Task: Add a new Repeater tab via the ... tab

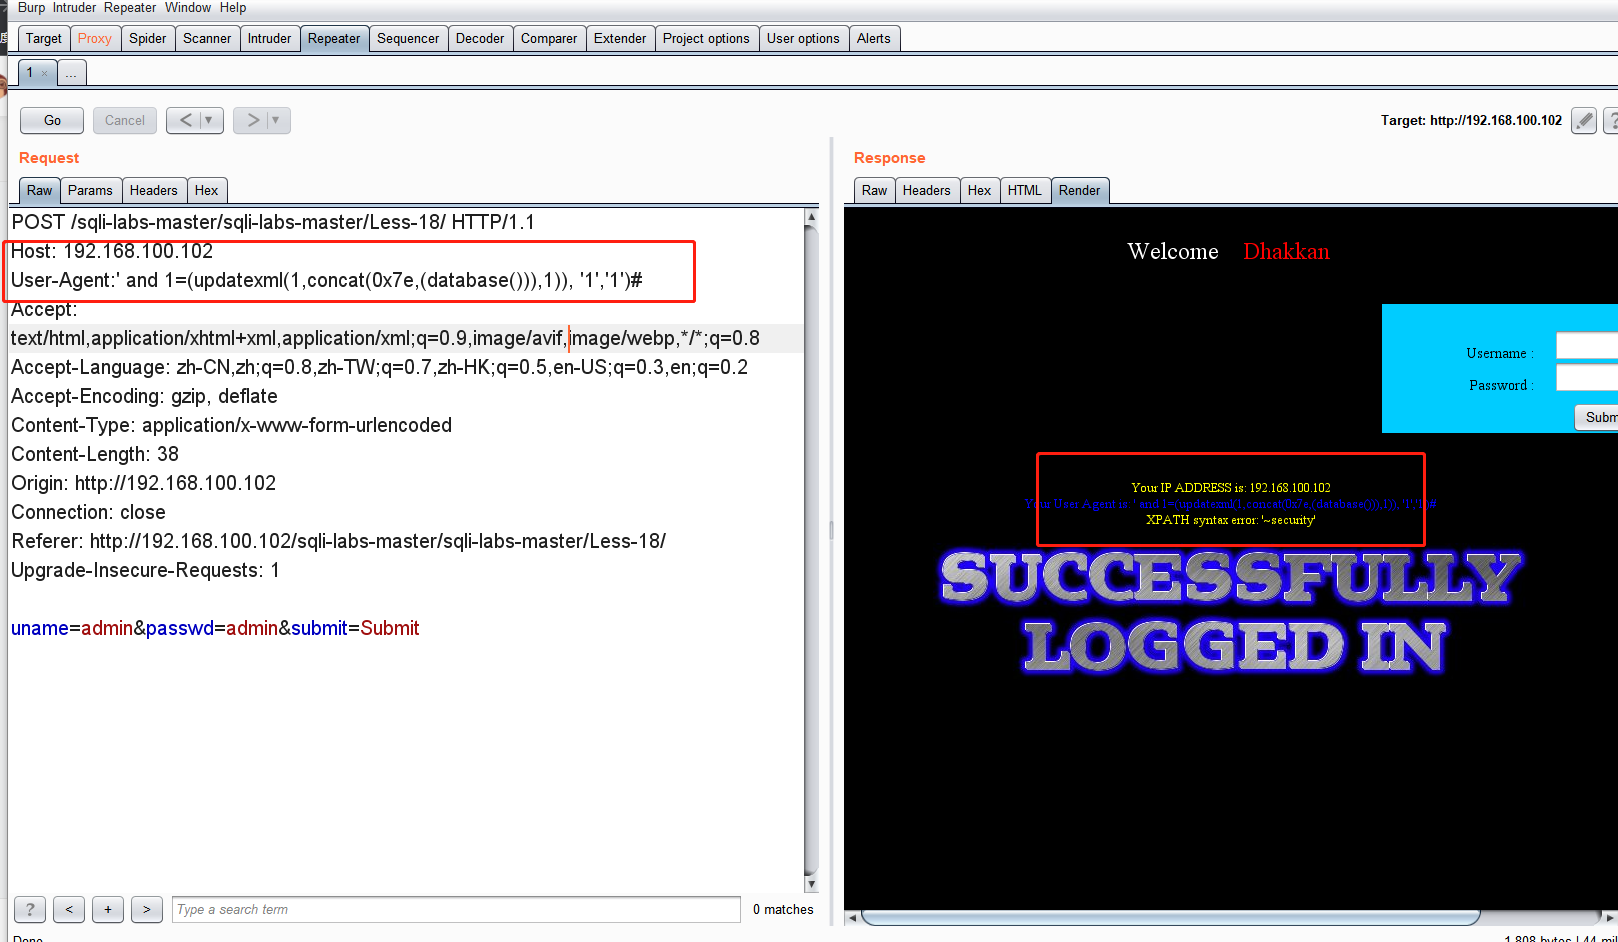Action: click(71, 73)
